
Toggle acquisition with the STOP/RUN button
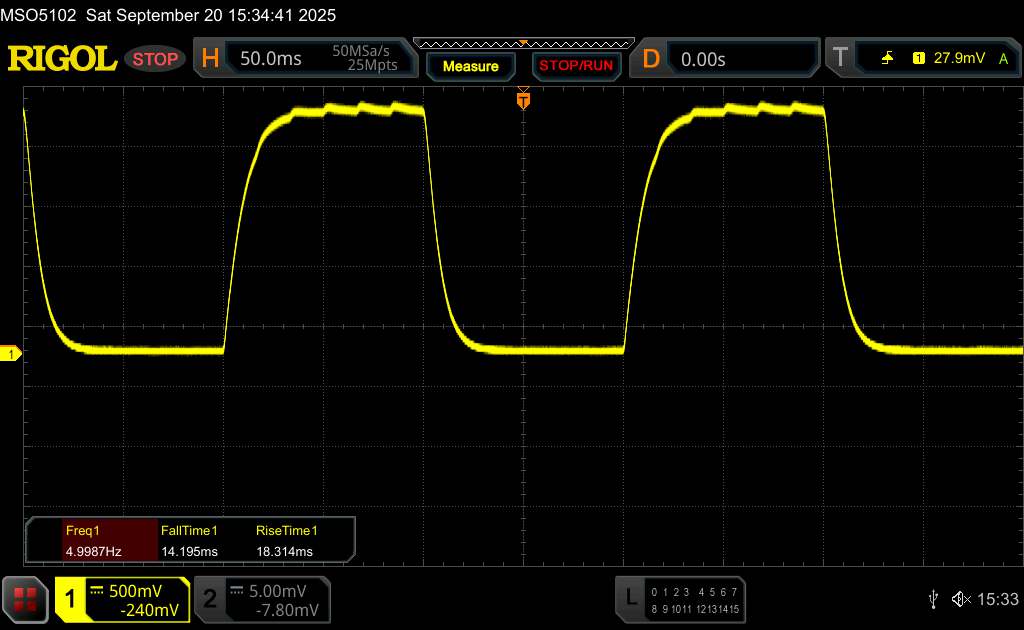pos(575,66)
